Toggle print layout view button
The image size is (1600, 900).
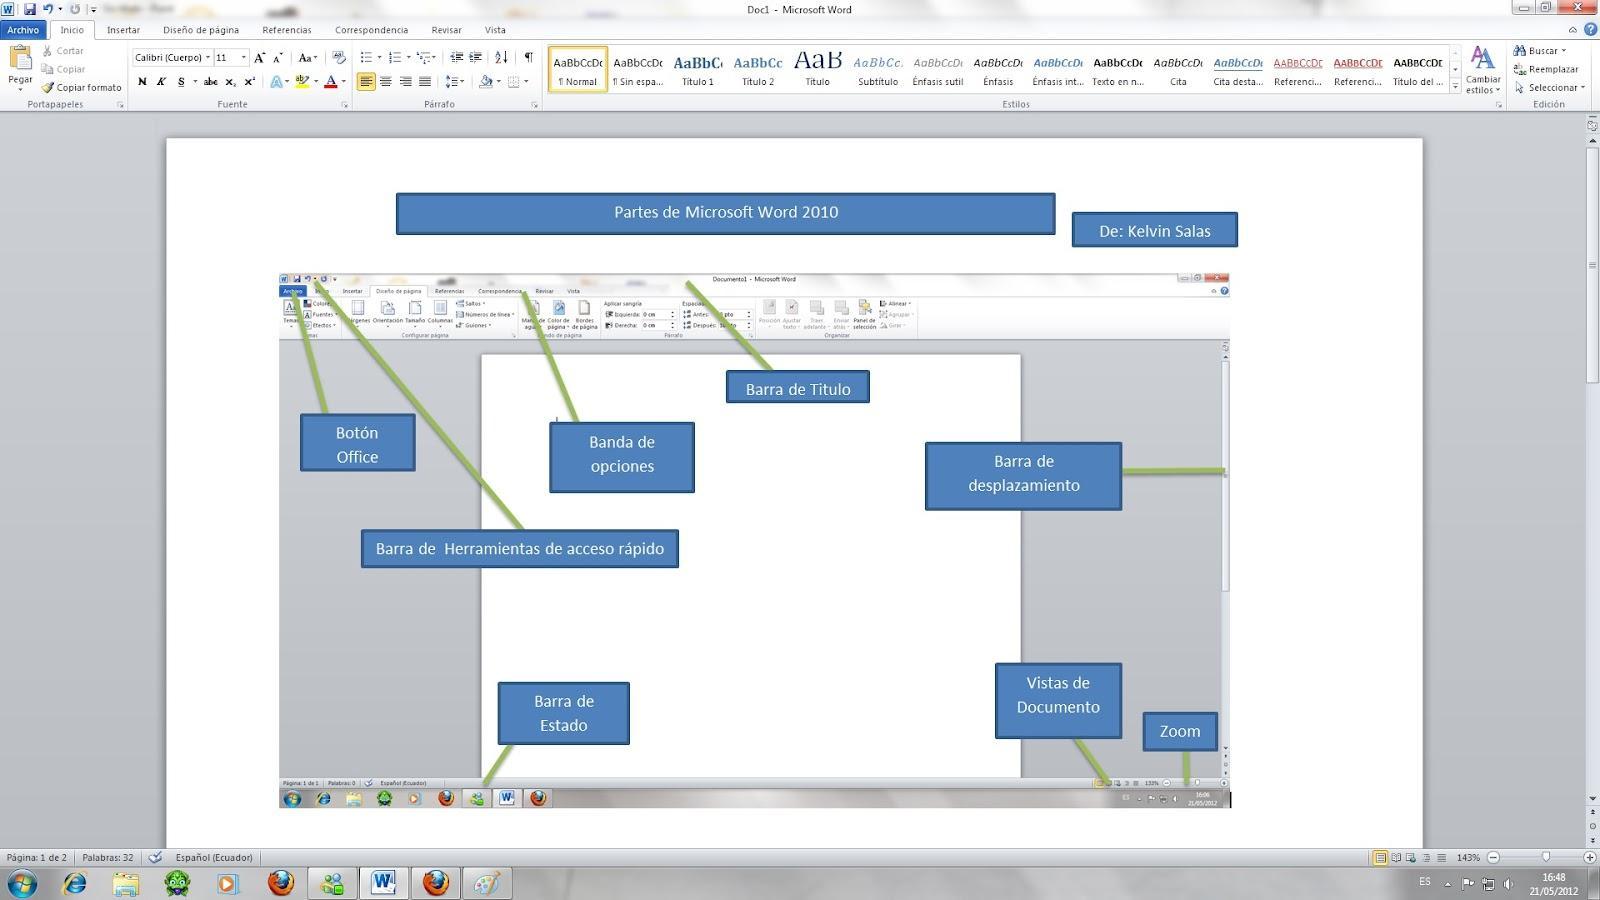1380,857
